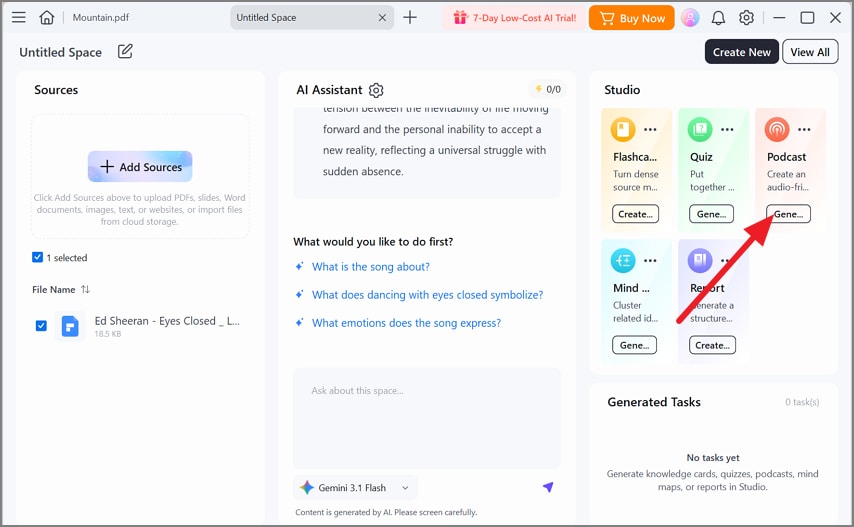Edit the Untitled Space name
Screen dimensions: 854x527
[125, 51]
